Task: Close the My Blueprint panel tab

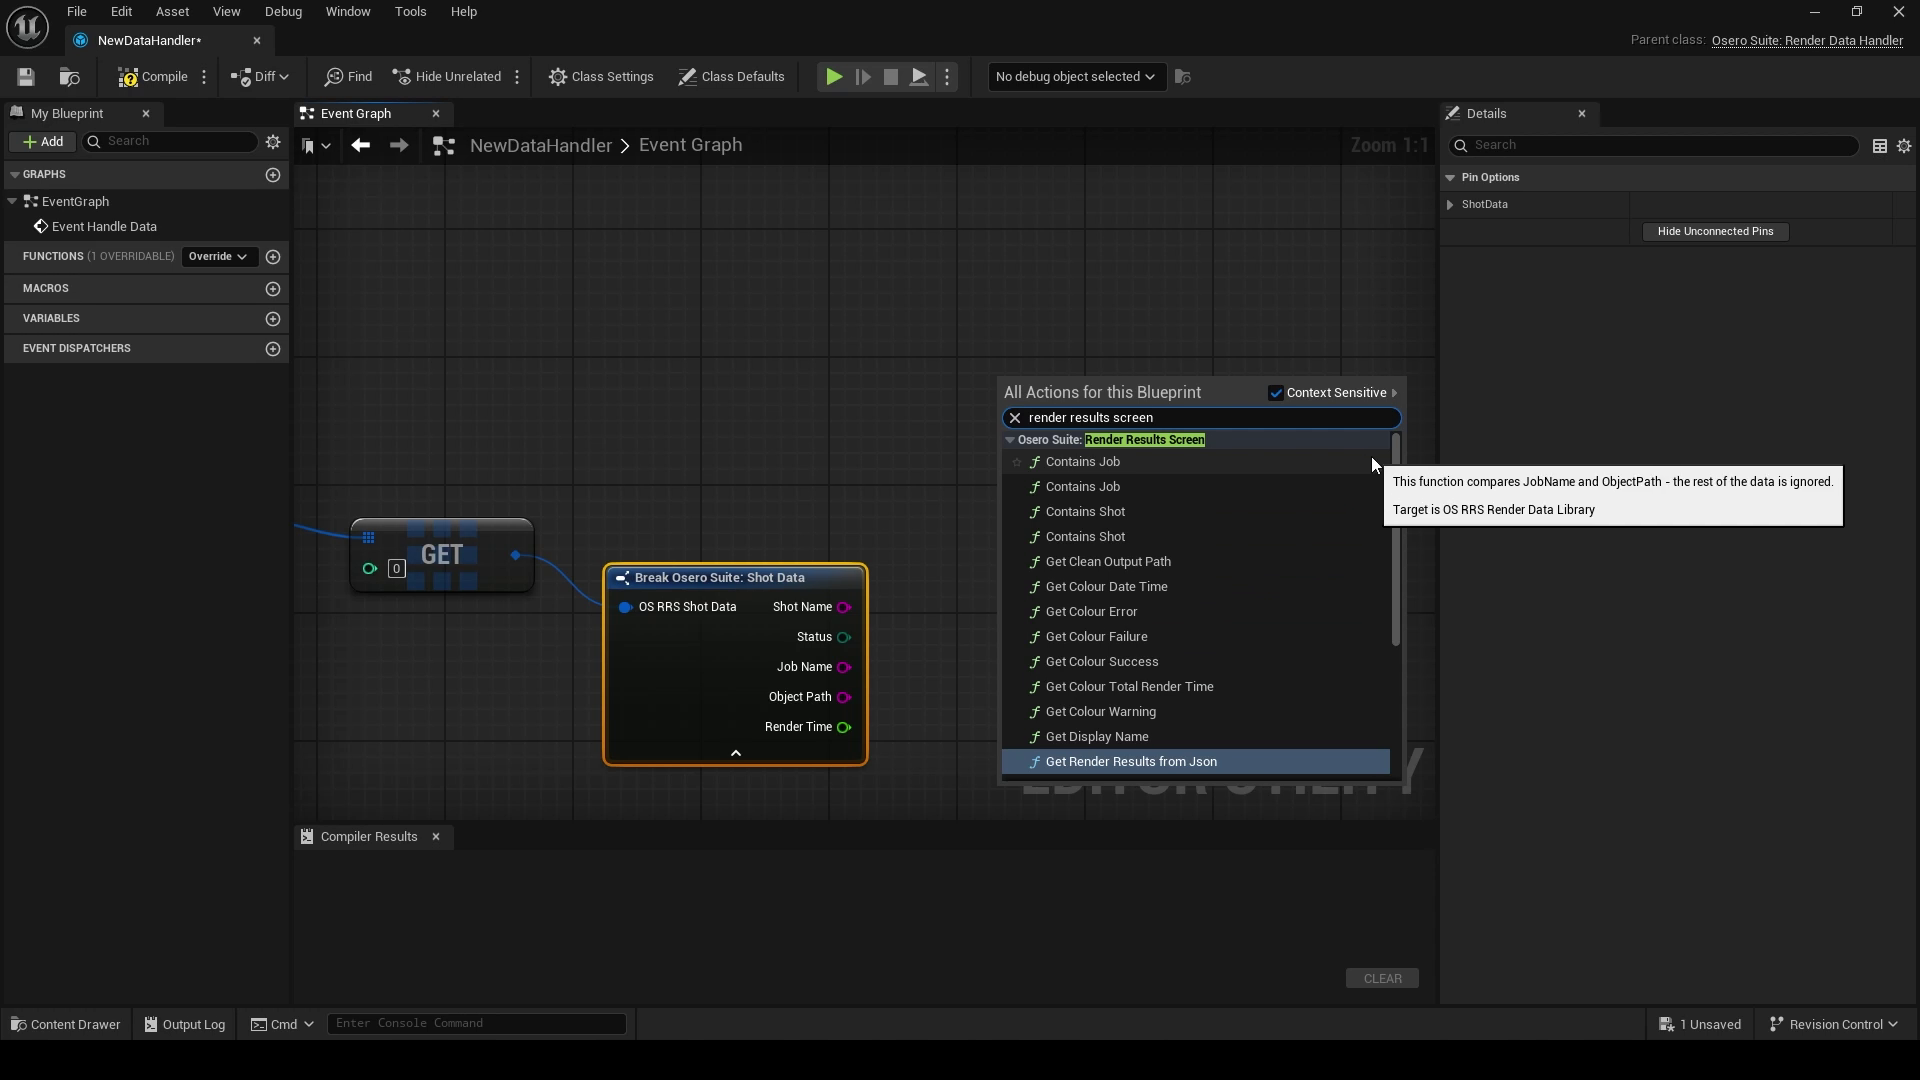Action: click(146, 114)
